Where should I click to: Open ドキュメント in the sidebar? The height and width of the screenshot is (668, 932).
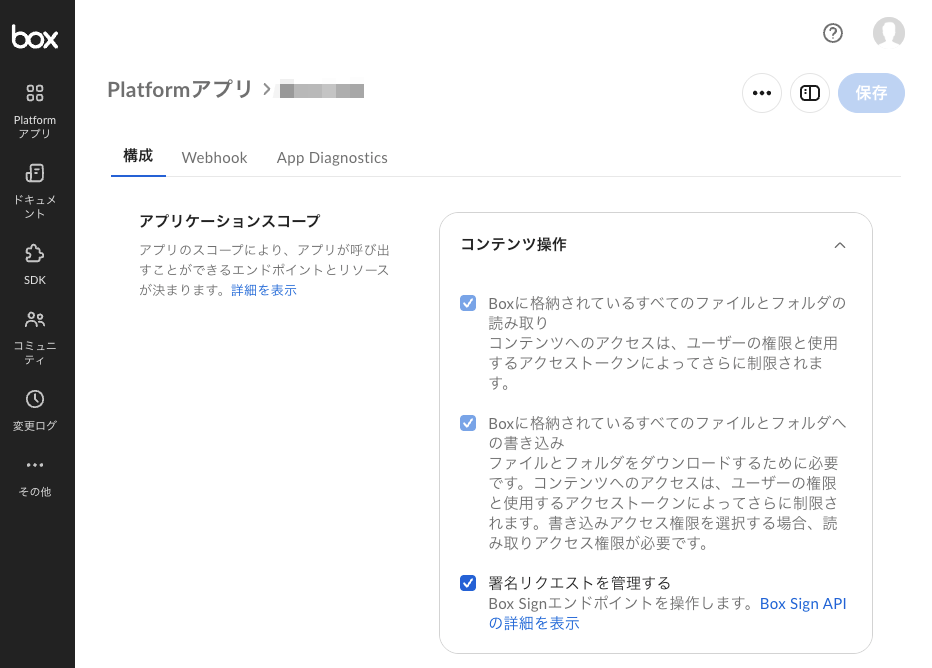coord(35,191)
